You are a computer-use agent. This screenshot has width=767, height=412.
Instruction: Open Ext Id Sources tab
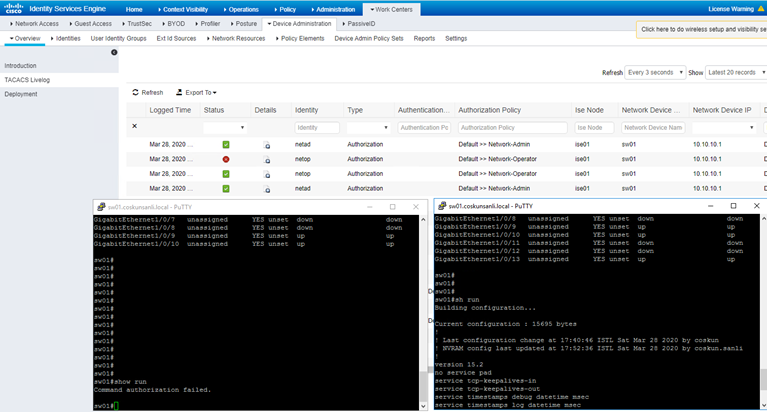click(176, 38)
